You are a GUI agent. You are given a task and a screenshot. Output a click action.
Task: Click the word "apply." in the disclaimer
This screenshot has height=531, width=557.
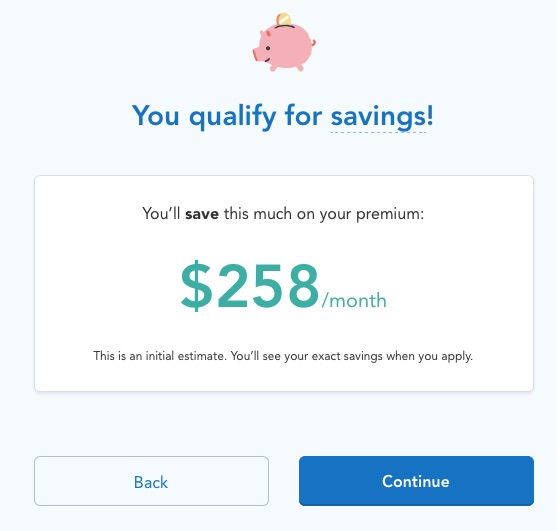(457, 357)
